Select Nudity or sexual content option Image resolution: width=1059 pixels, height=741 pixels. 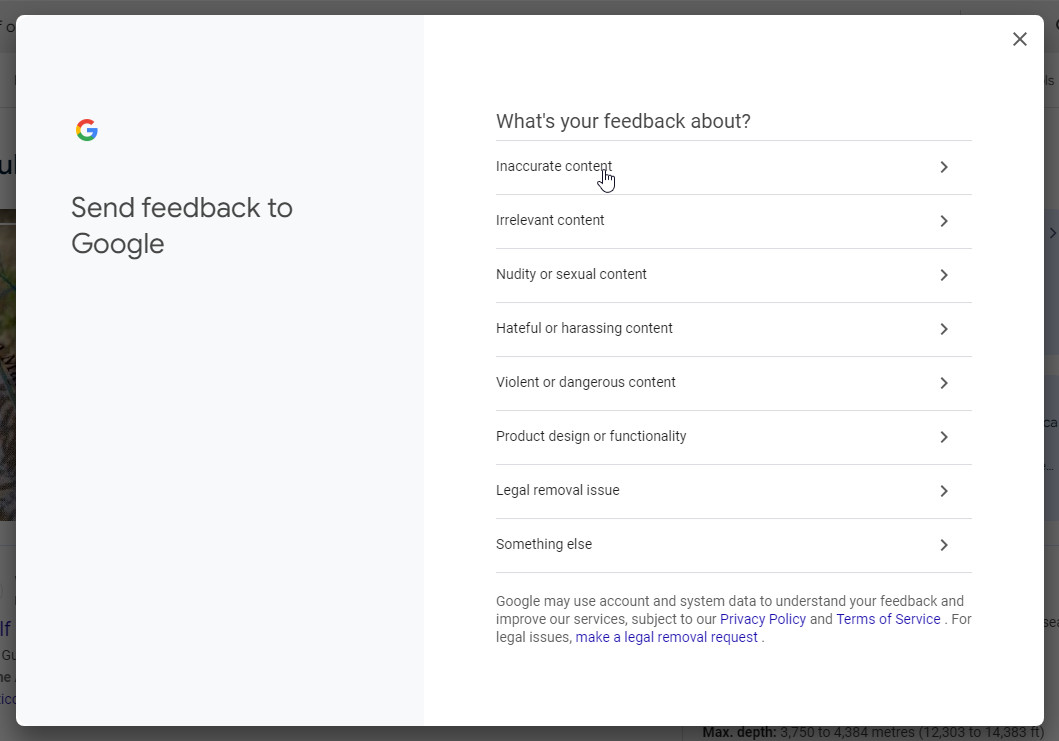(x=571, y=275)
